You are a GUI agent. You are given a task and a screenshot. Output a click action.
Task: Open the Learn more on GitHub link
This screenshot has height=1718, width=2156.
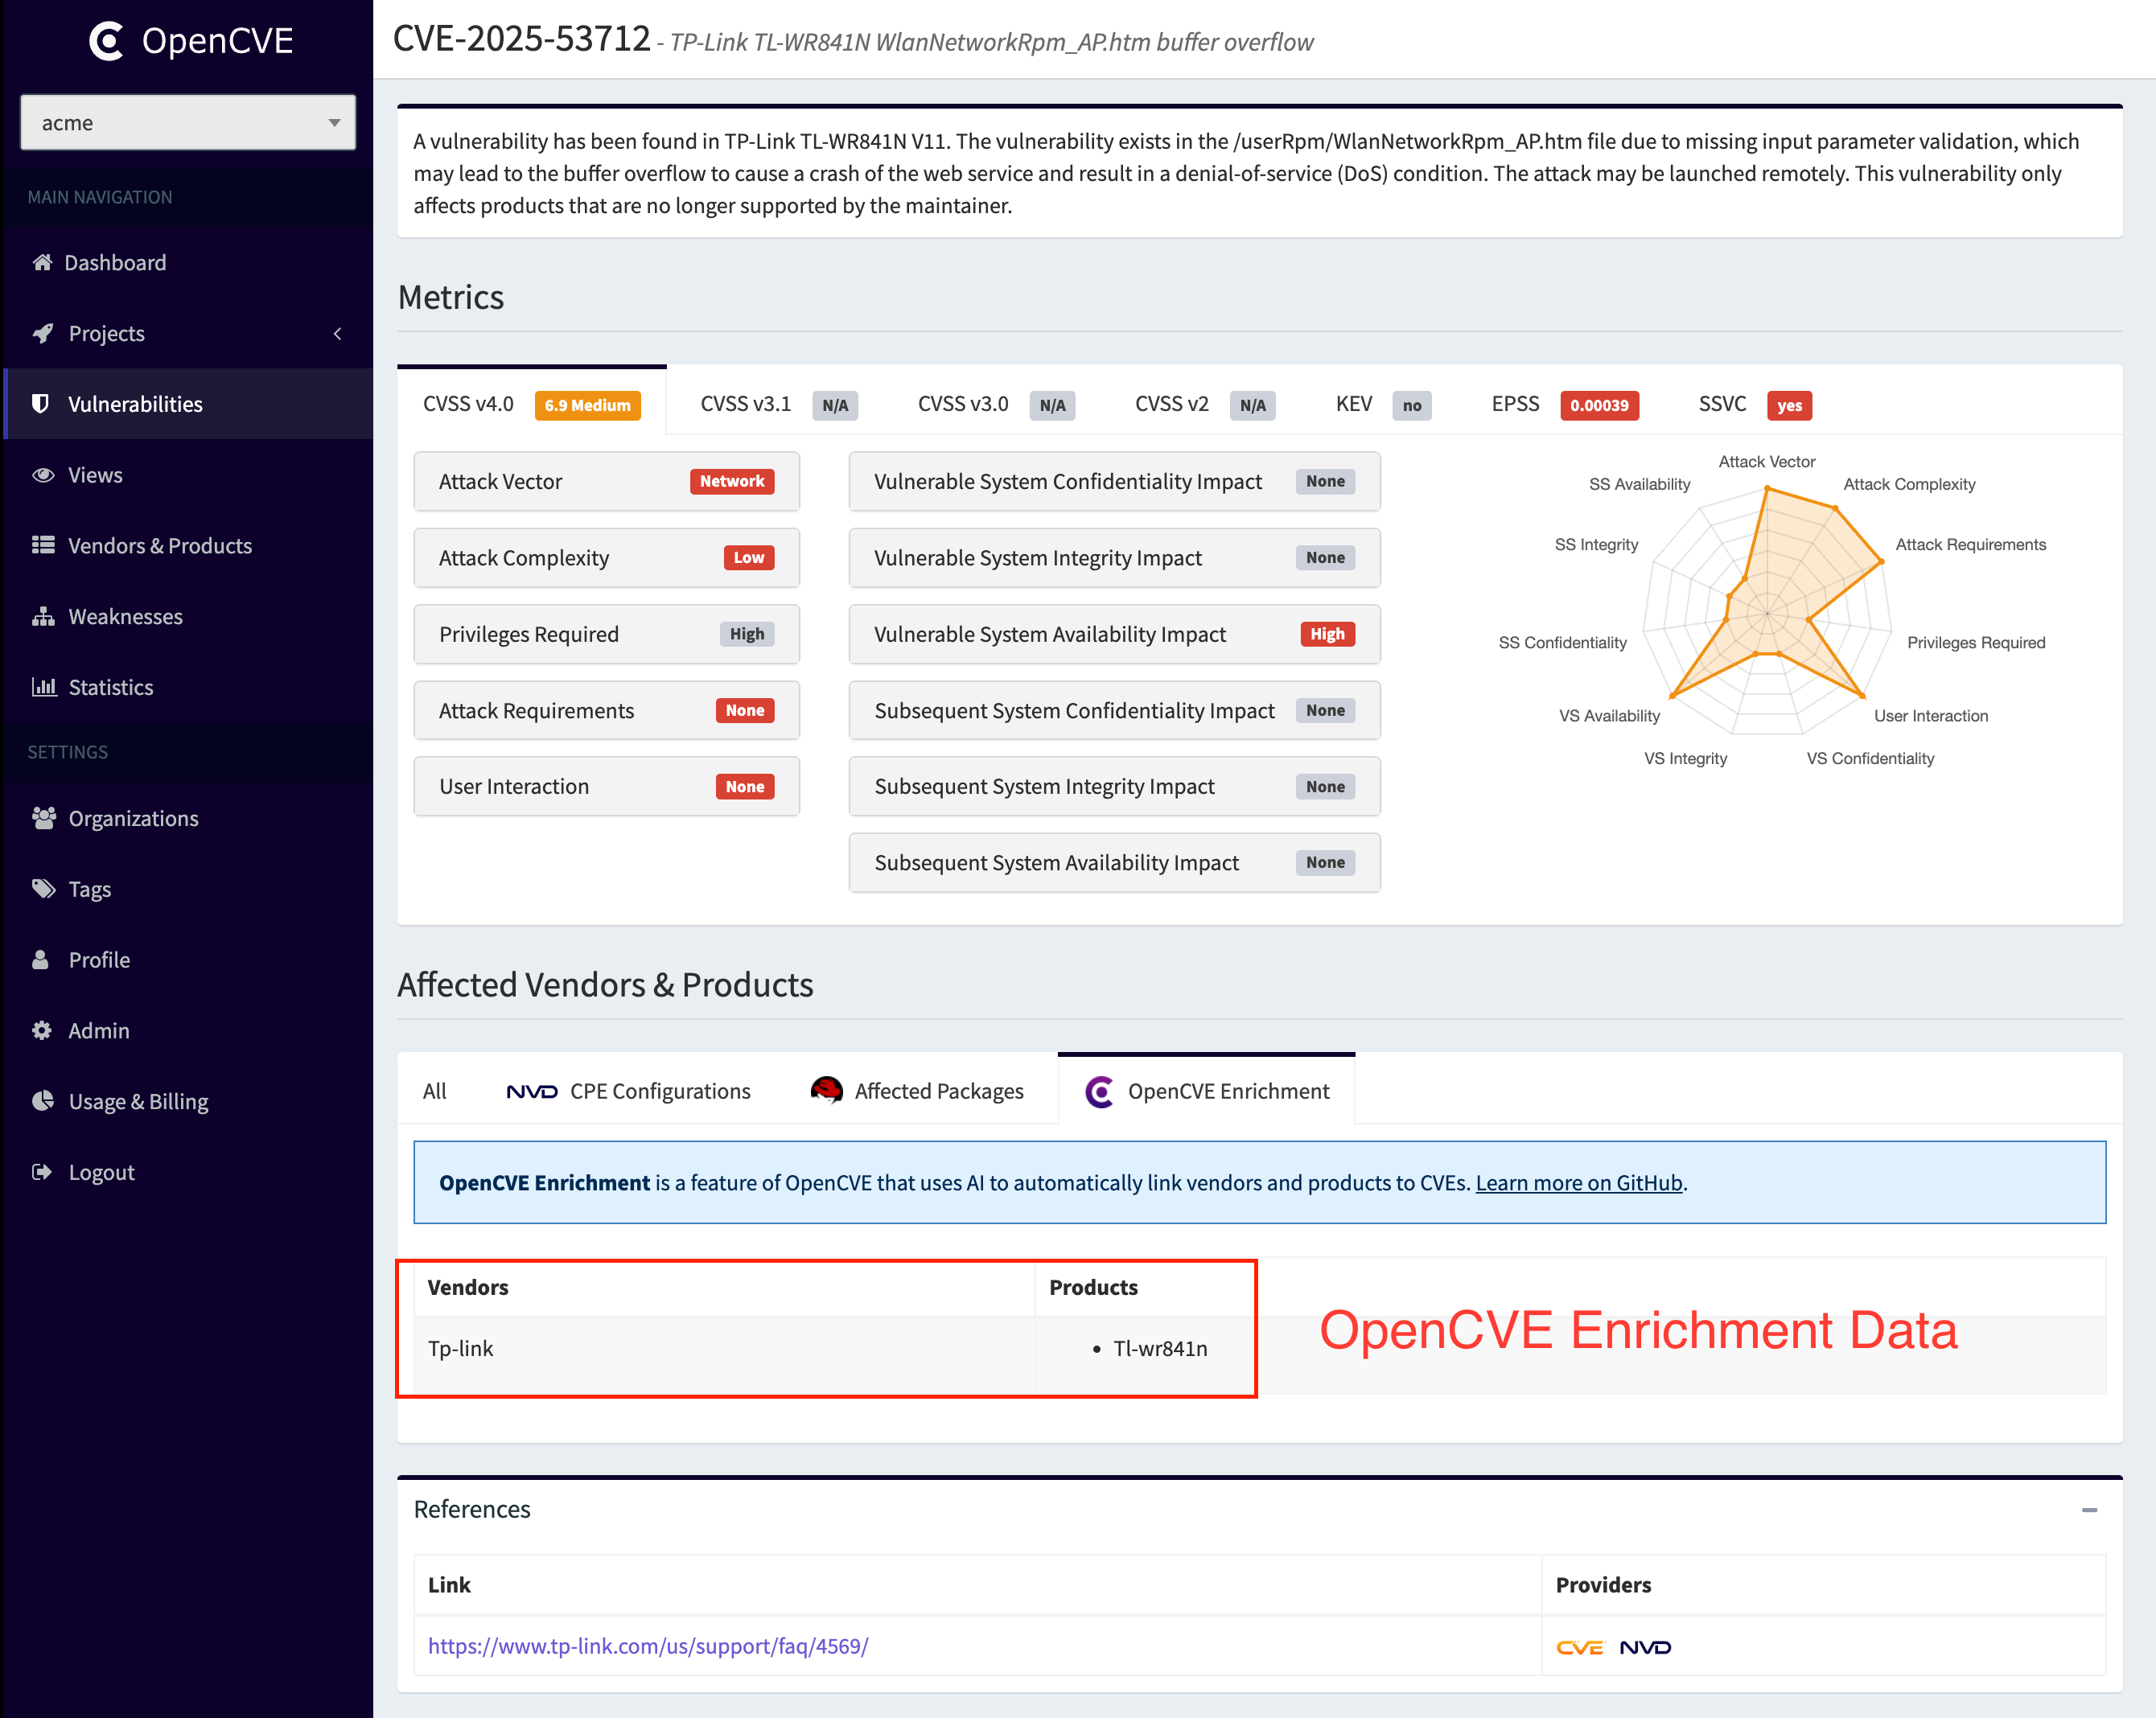[x=1578, y=1182]
